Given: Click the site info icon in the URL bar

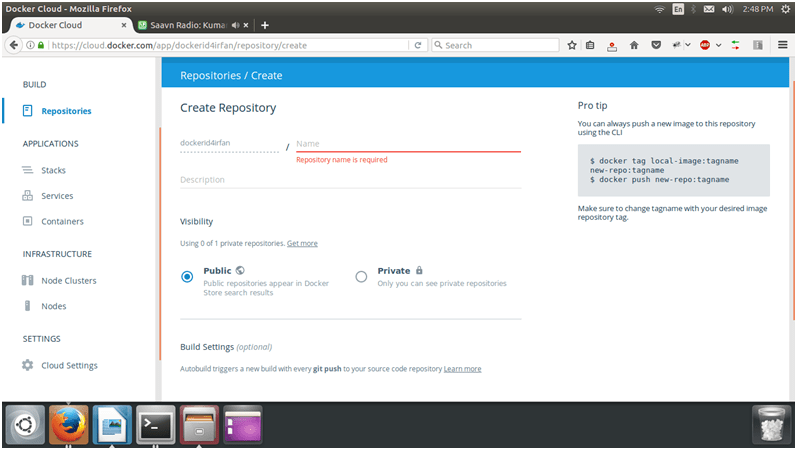Looking at the screenshot, I should pyautogui.click(x=30, y=45).
